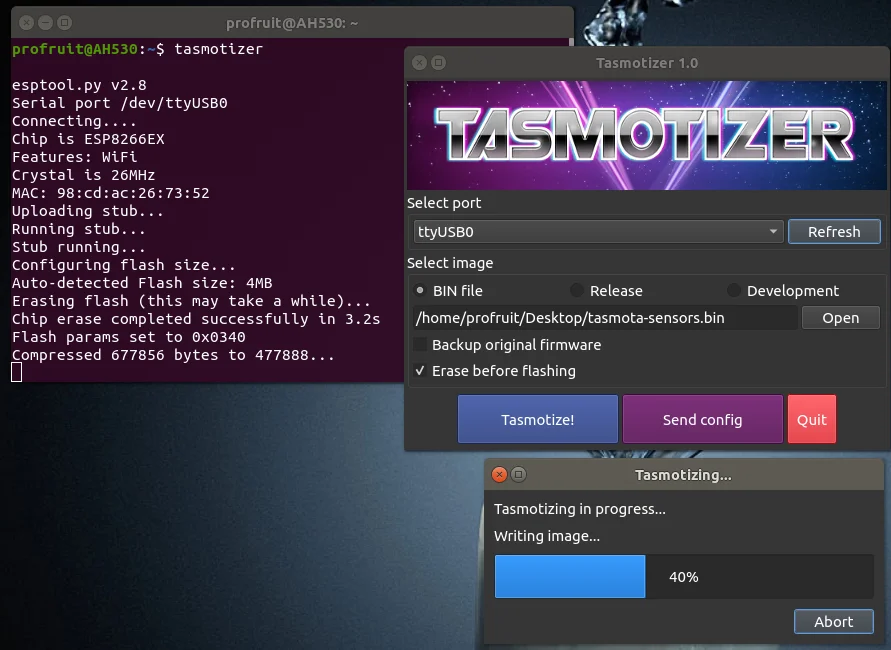Click the Send config button
Viewport: 891px width, 650px height.
pyautogui.click(x=702, y=419)
